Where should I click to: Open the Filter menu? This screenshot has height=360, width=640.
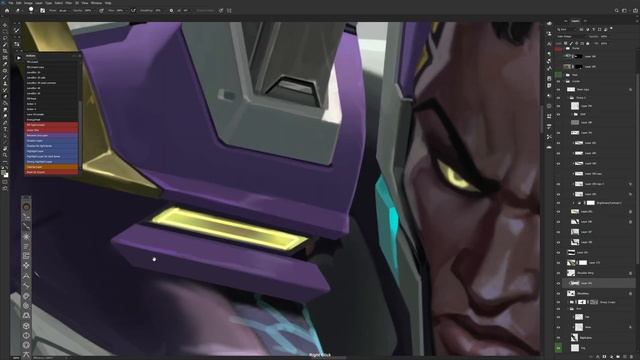click(x=69, y=3)
